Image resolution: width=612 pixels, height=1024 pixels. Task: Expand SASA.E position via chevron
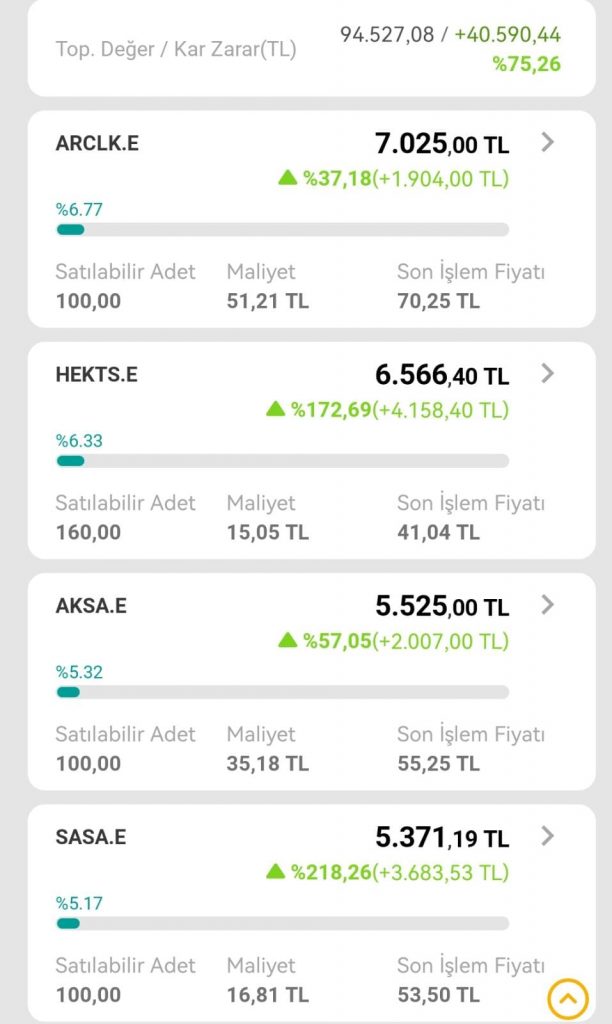coord(547,836)
